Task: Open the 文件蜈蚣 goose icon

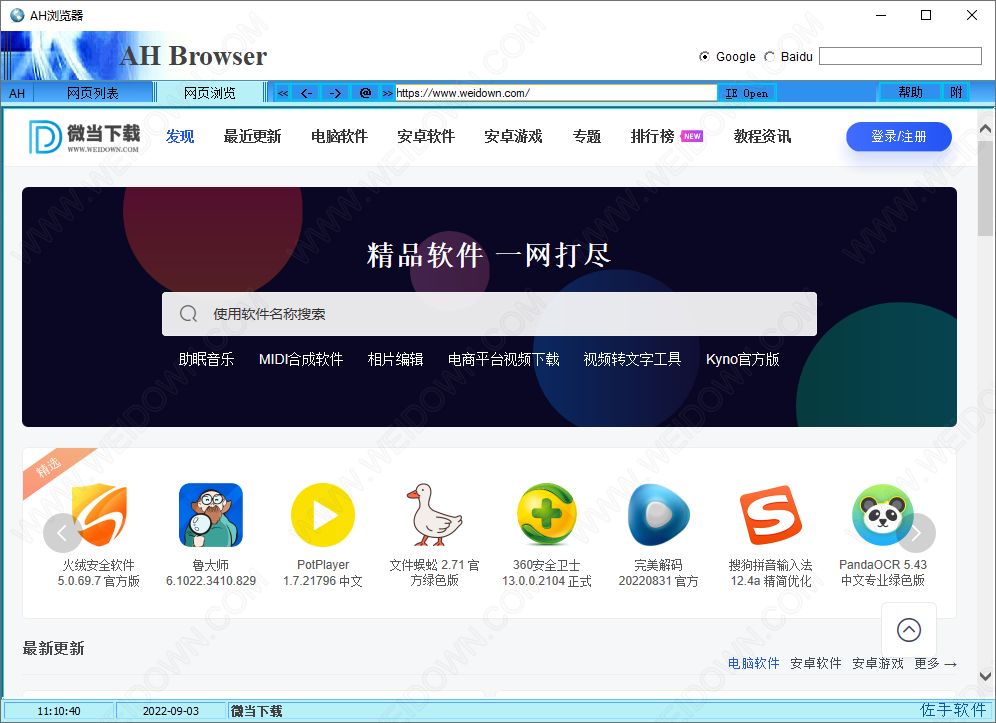Action: 434,515
